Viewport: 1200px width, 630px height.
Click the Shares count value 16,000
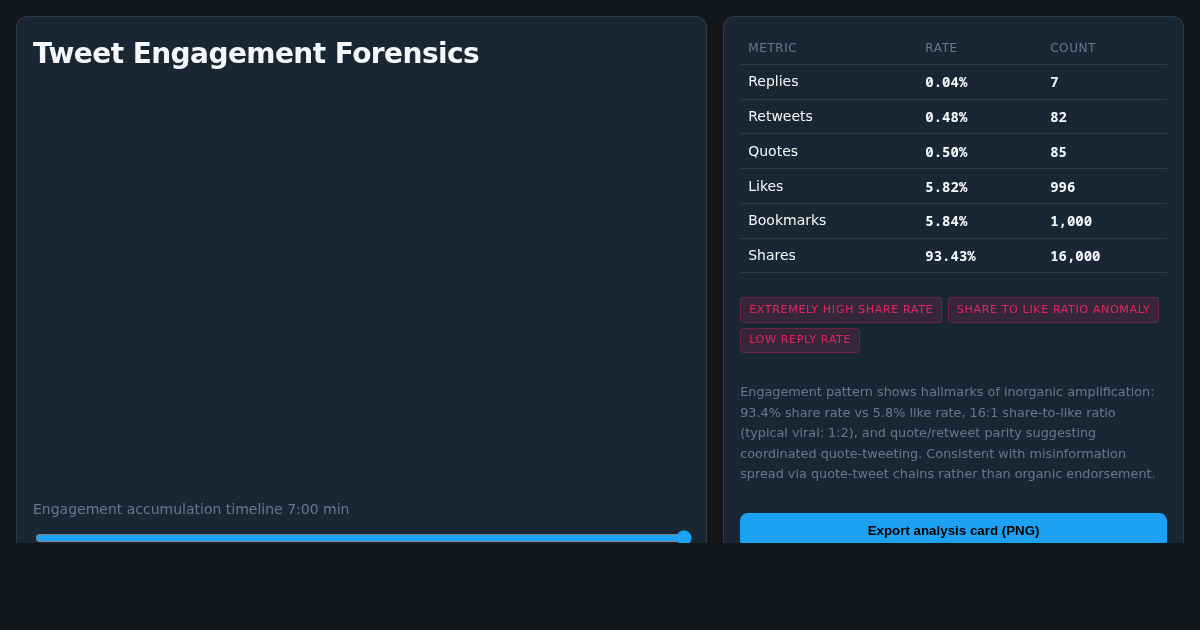(x=1075, y=256)
